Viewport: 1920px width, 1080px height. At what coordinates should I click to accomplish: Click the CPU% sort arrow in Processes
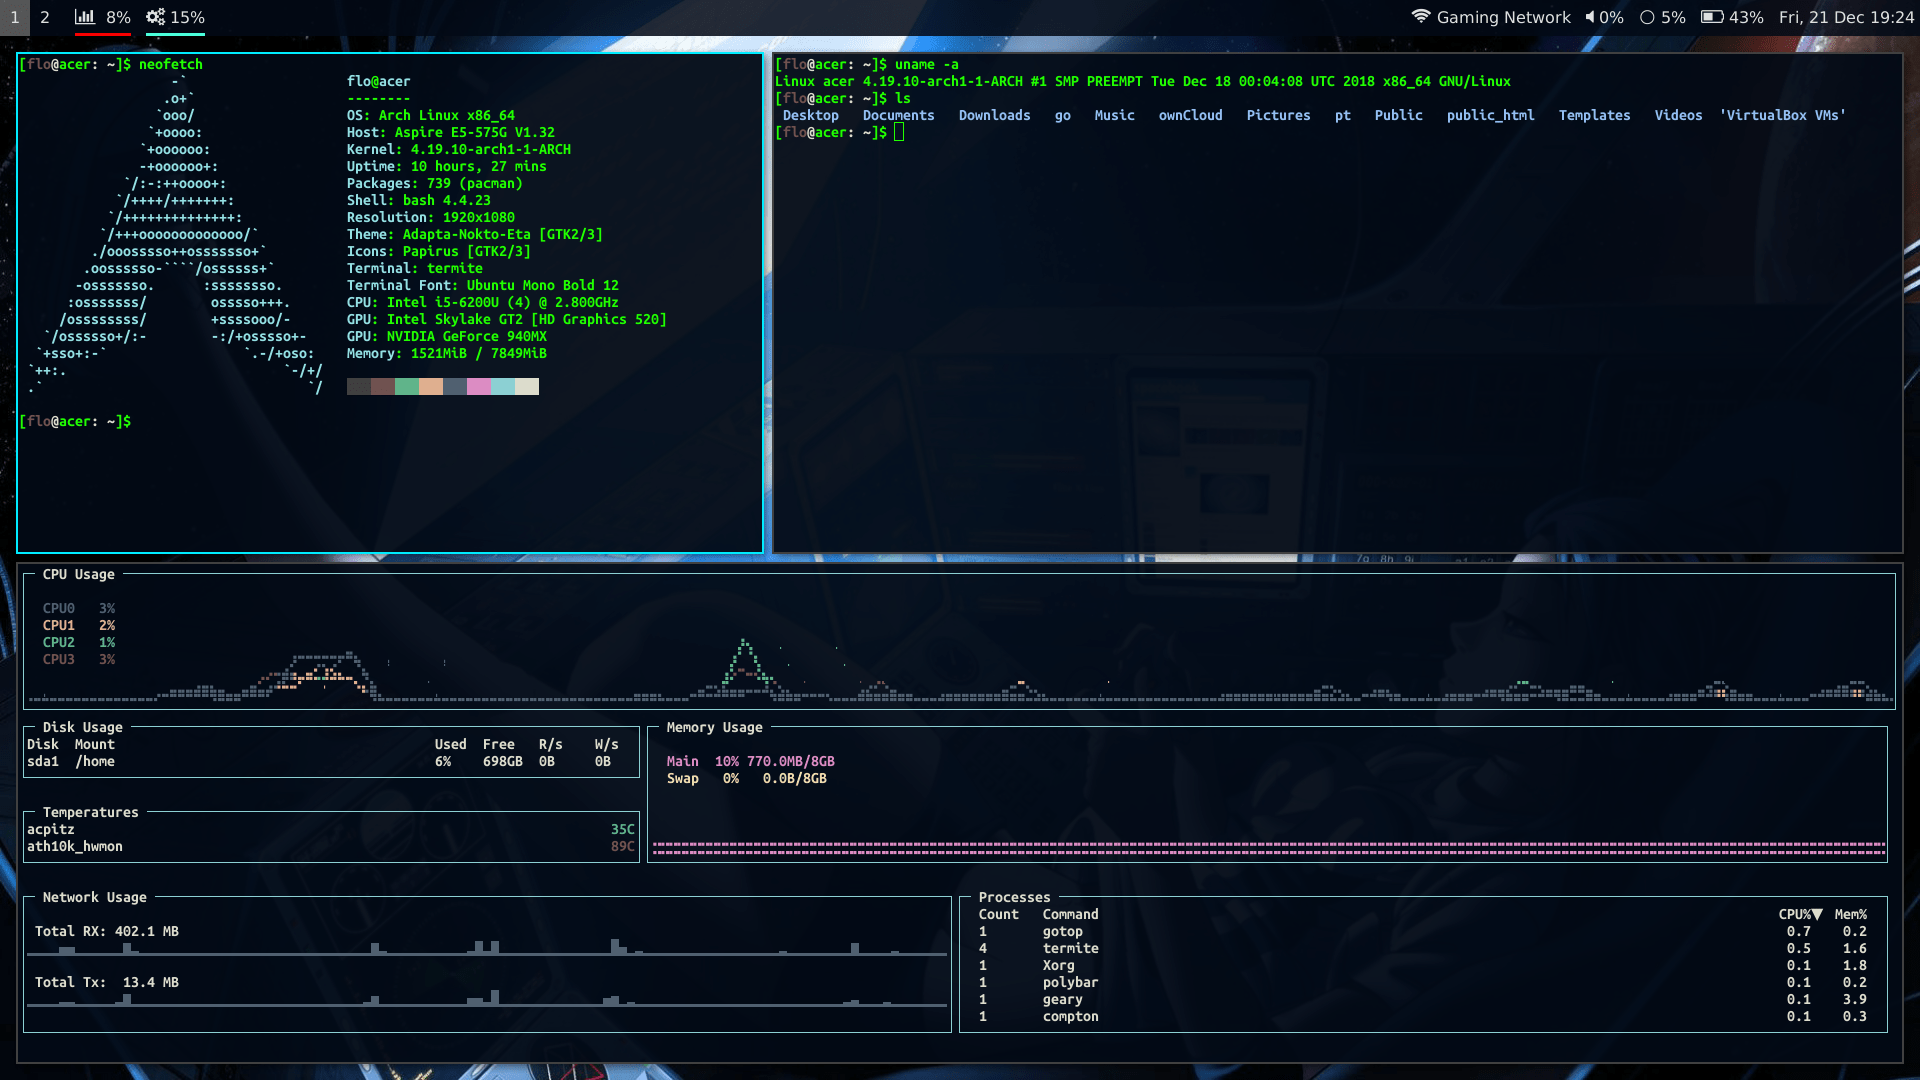tap(1817, 914)
